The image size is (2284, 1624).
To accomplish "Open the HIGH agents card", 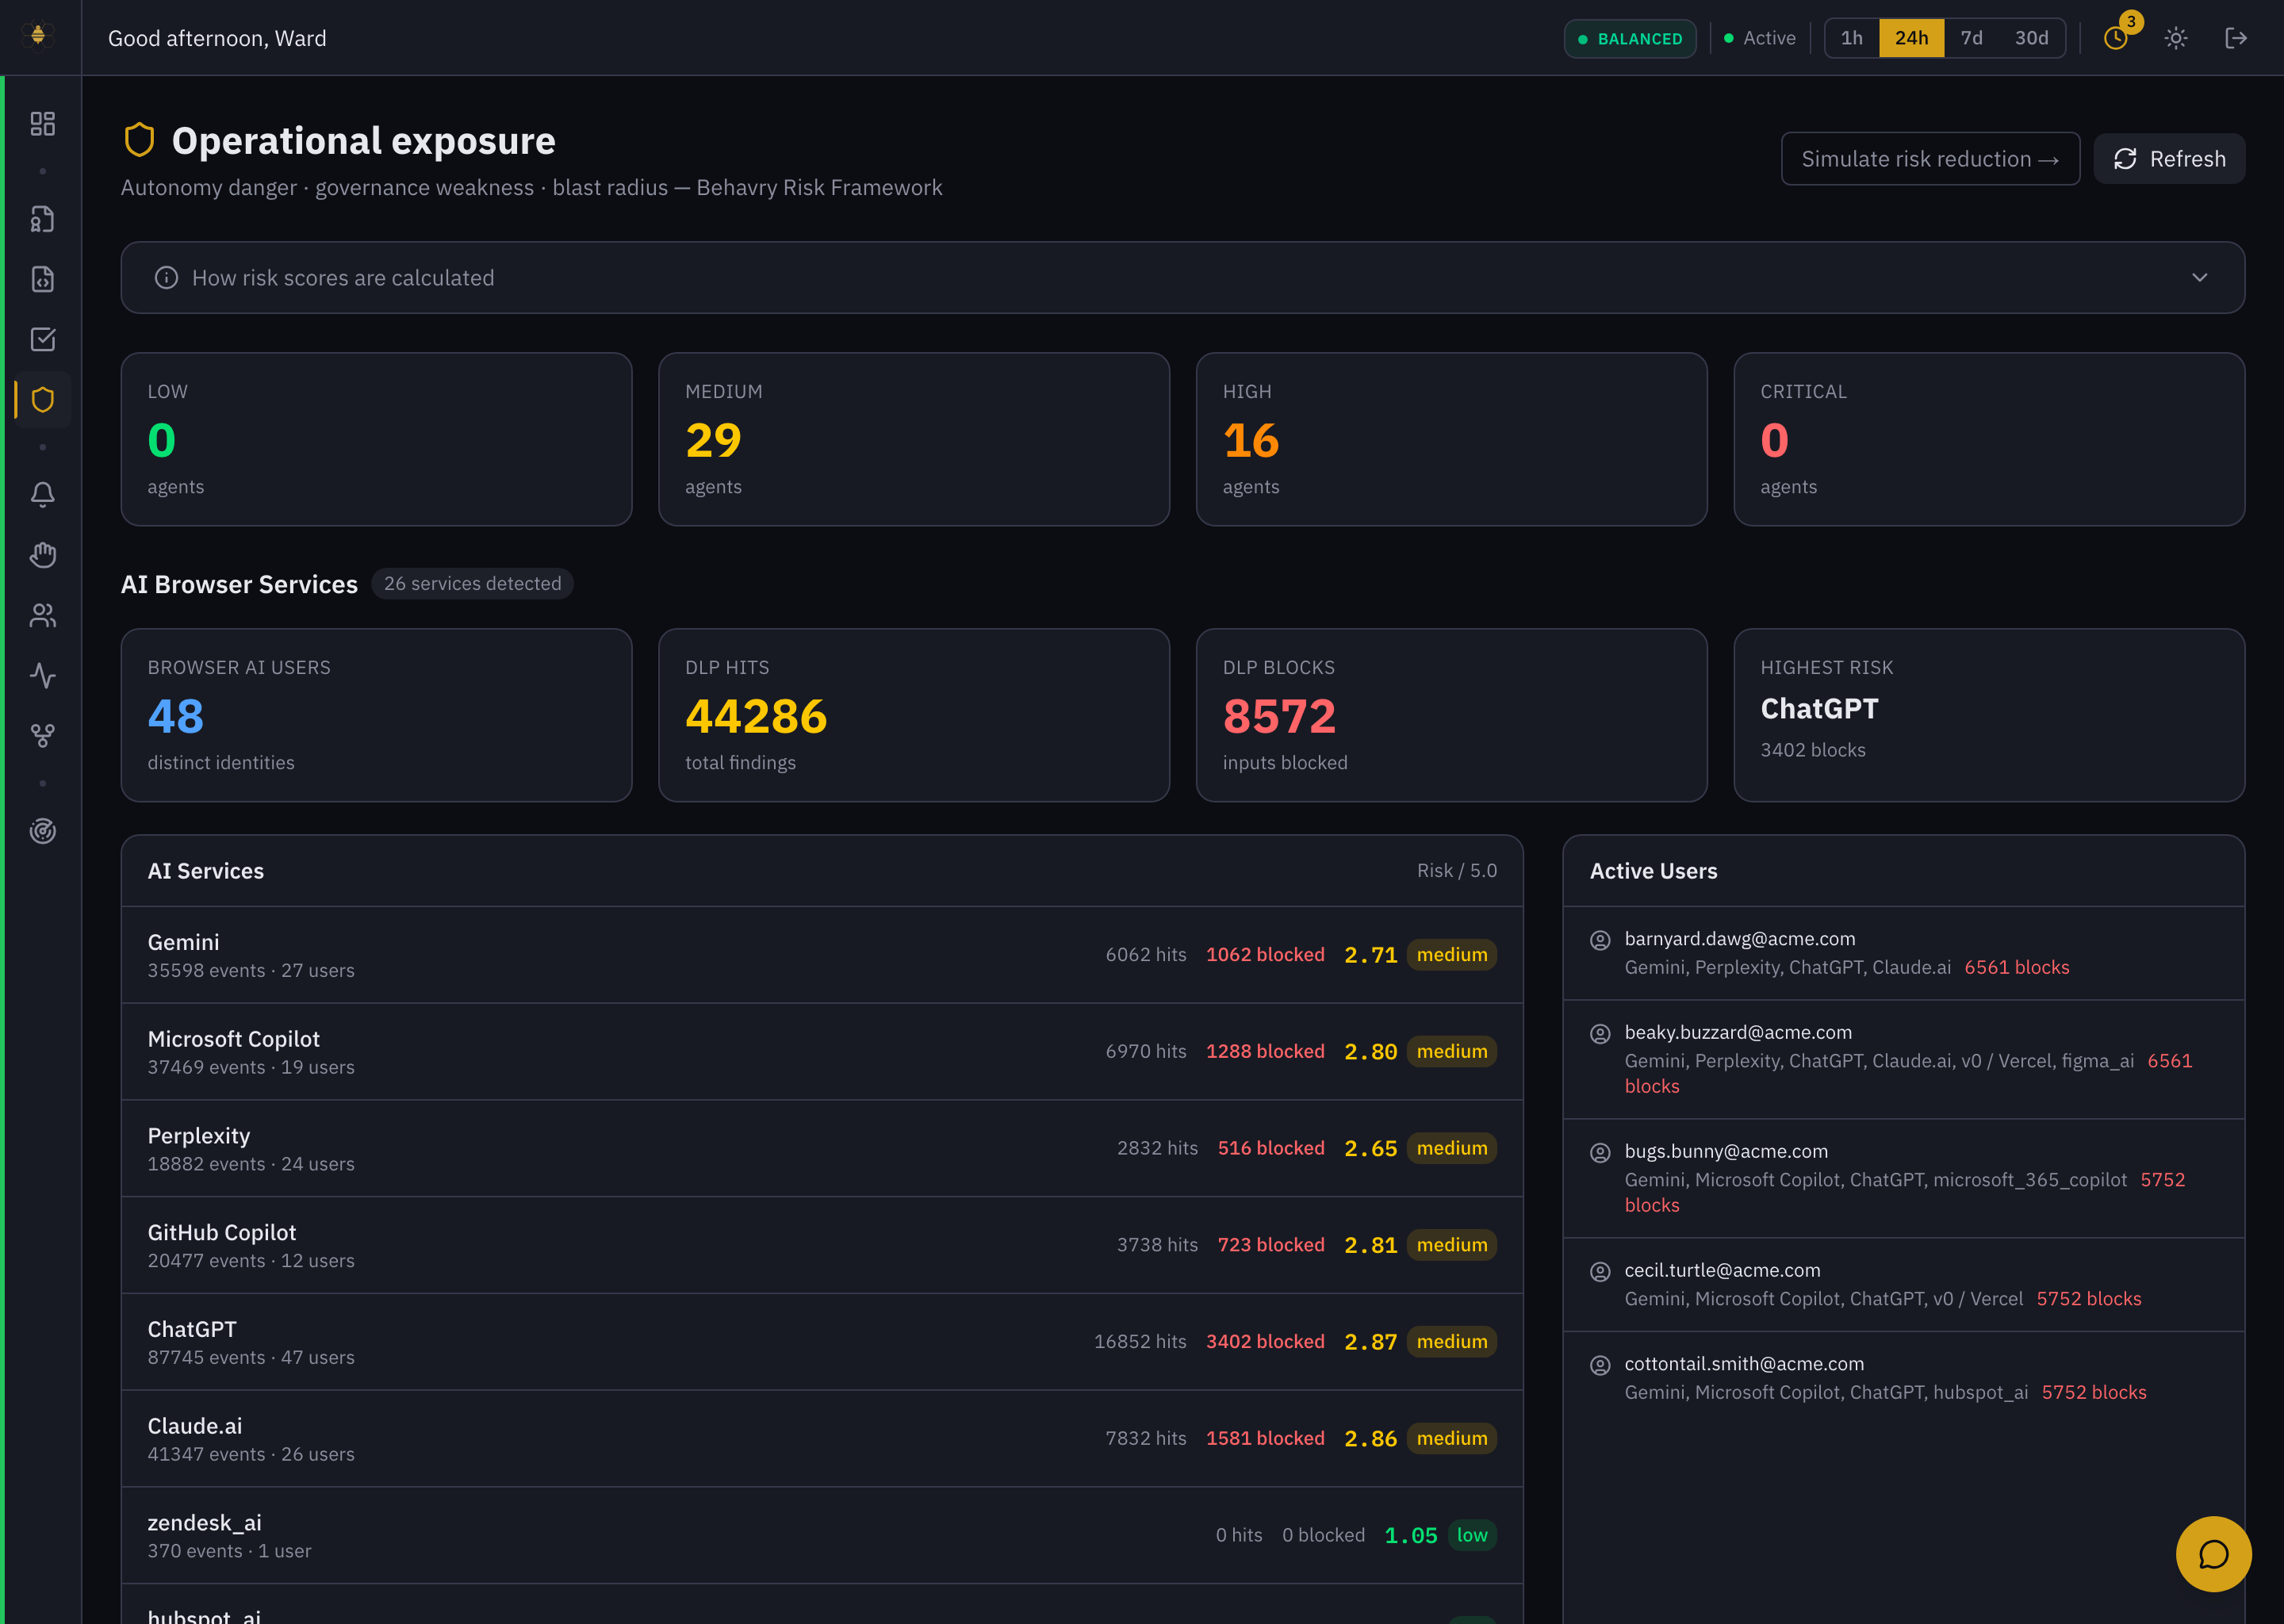I will pyautogui.click(x=1451, y=439).
